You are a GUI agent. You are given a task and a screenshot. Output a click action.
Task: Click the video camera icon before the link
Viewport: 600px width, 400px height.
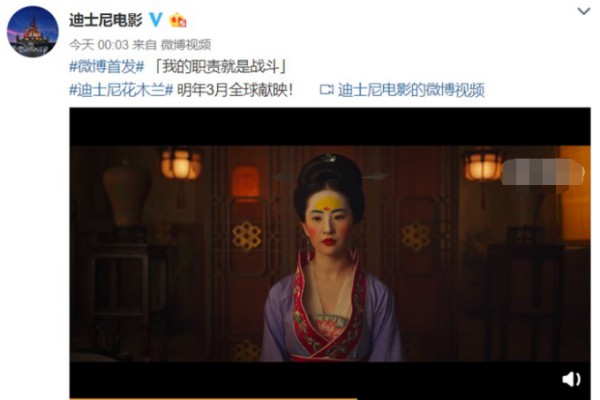[326, 90]
